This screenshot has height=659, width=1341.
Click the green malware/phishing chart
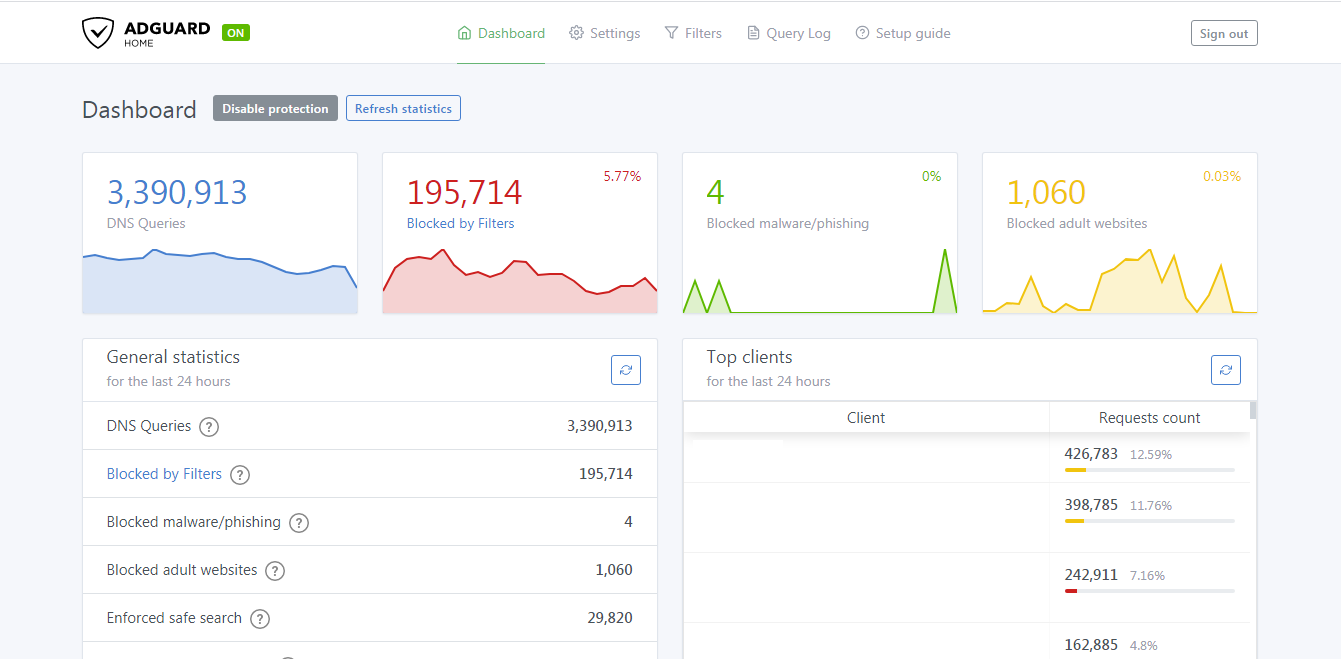pyautogui.click(x=820, y=281)
